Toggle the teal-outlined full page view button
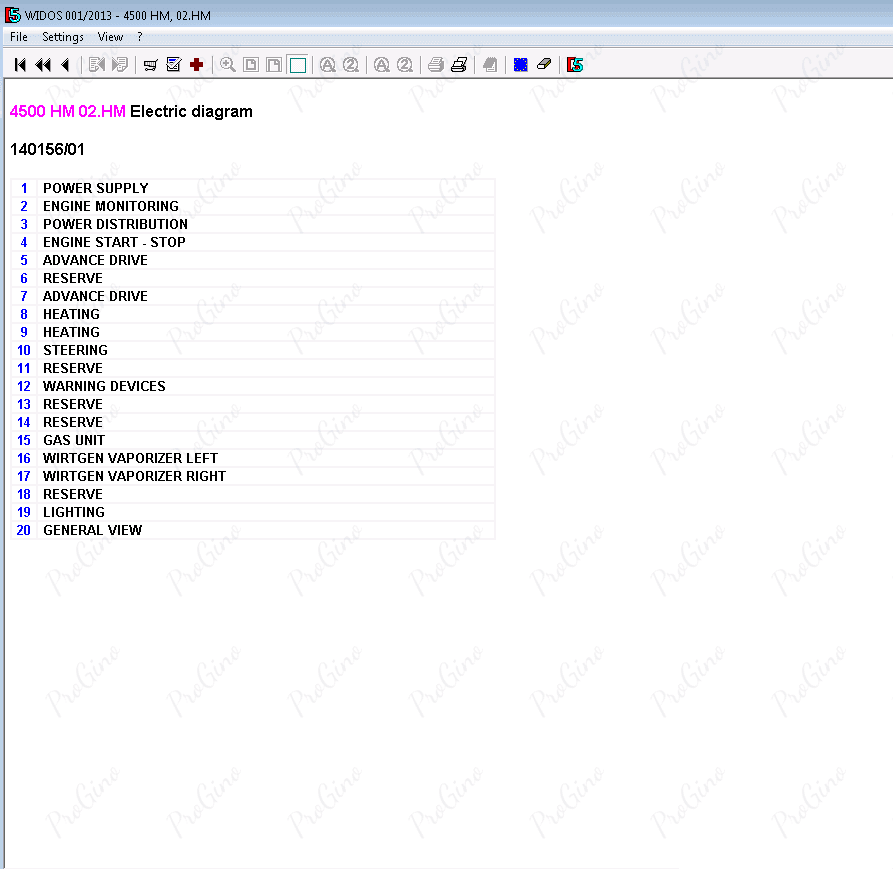Screen dimensions: 893x869 tap(297, 65)
